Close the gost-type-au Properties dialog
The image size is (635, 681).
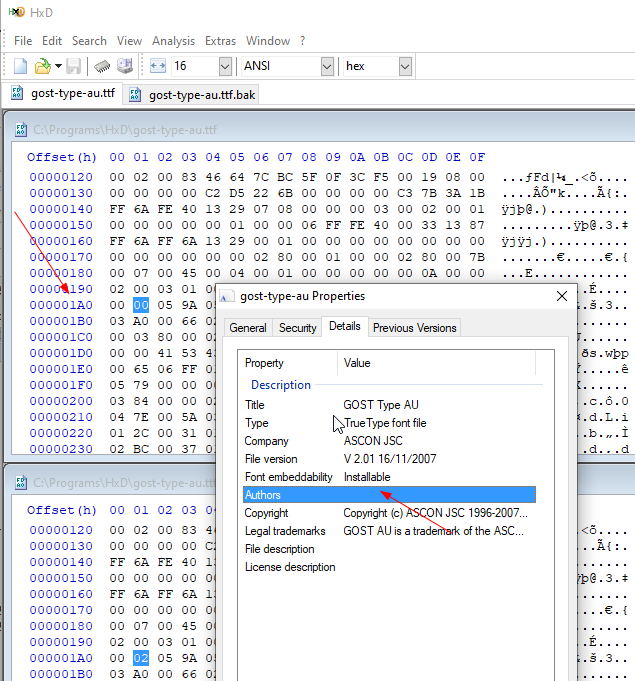click(x=562, y=296)
